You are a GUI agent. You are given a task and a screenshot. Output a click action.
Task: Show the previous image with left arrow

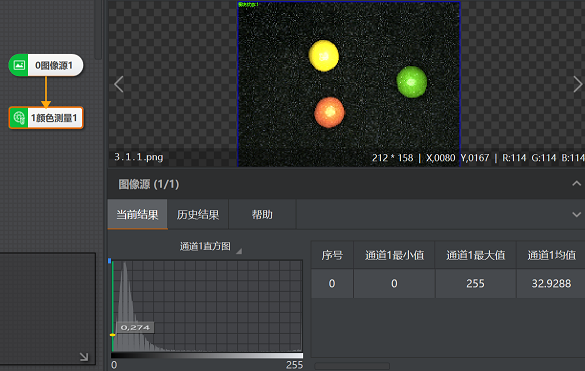coord(119,84)
